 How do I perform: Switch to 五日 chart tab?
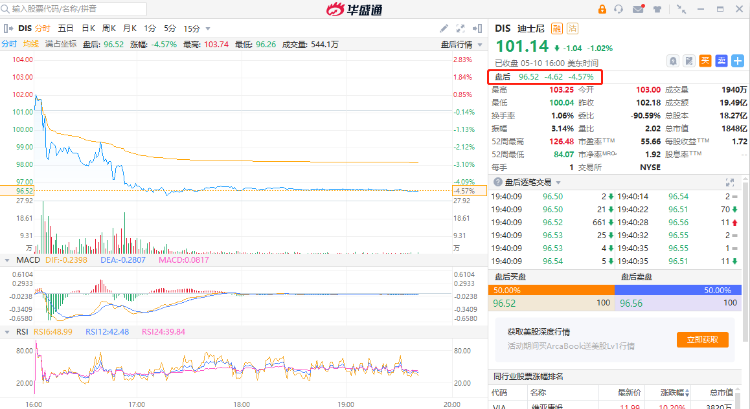click(x=66, y=28)
